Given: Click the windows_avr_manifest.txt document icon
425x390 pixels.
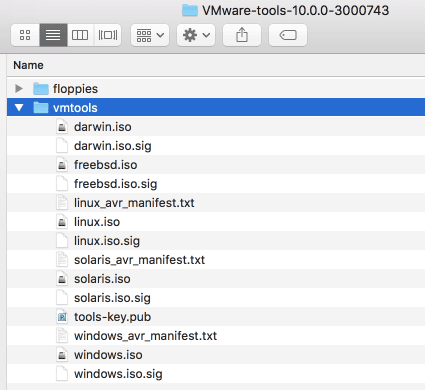Looking at the screenshot, I should click(62, 336).
